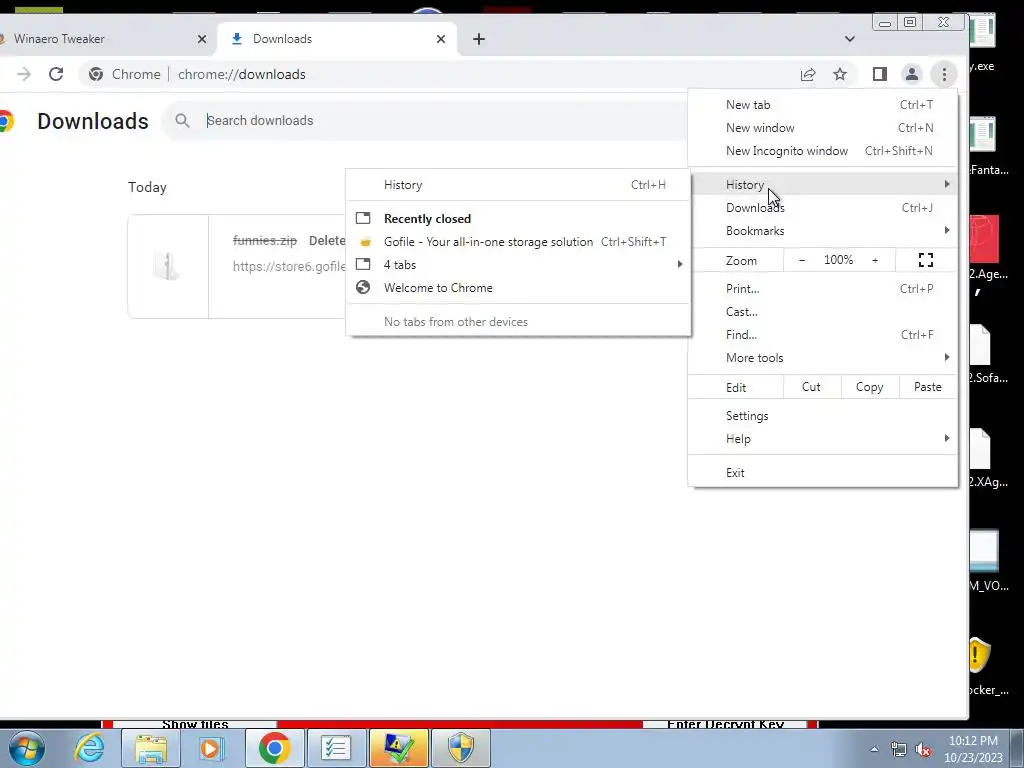Click the Cut button

click(x=811, y=387)
